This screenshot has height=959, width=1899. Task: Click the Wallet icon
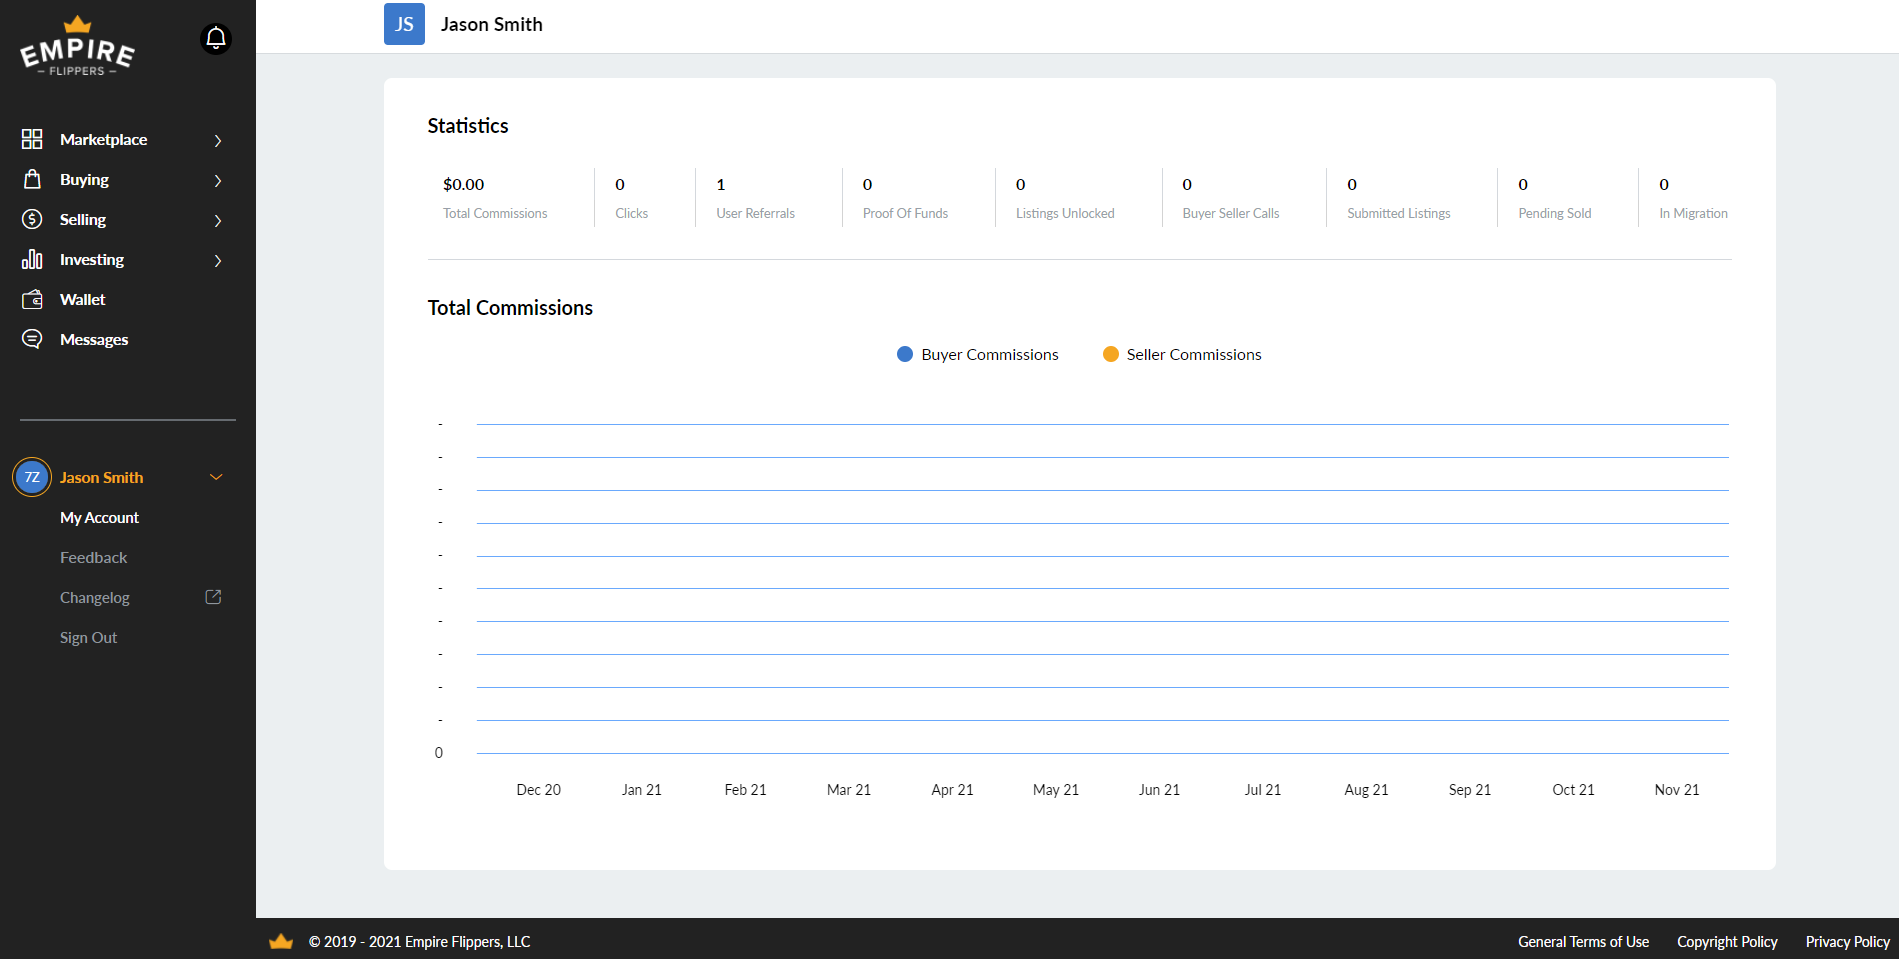[x=32, y=299]
